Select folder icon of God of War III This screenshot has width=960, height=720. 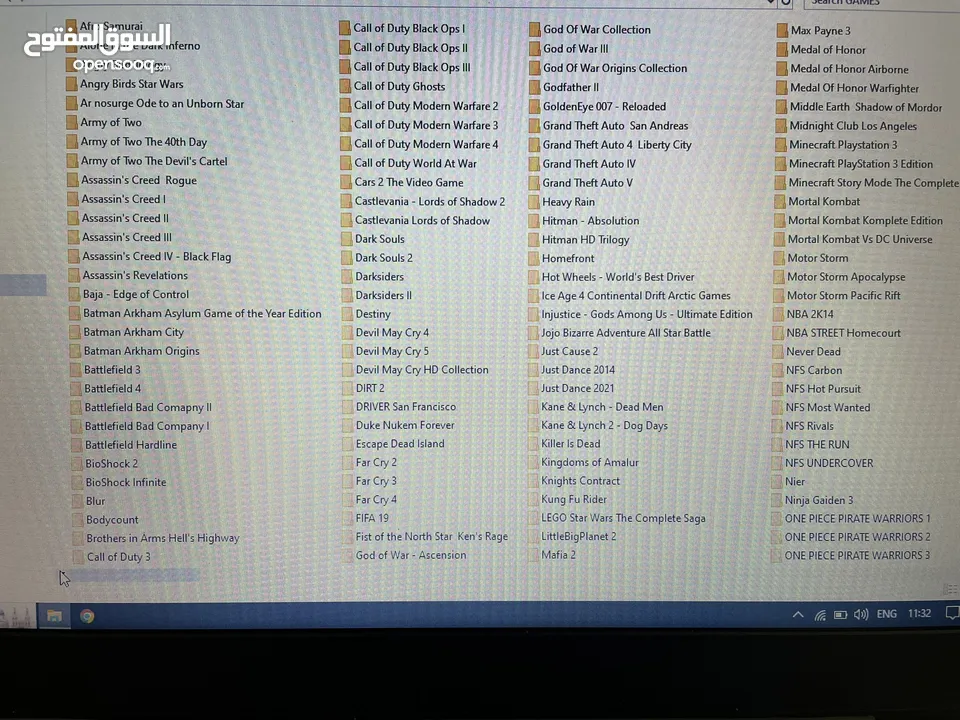[534, 49]
